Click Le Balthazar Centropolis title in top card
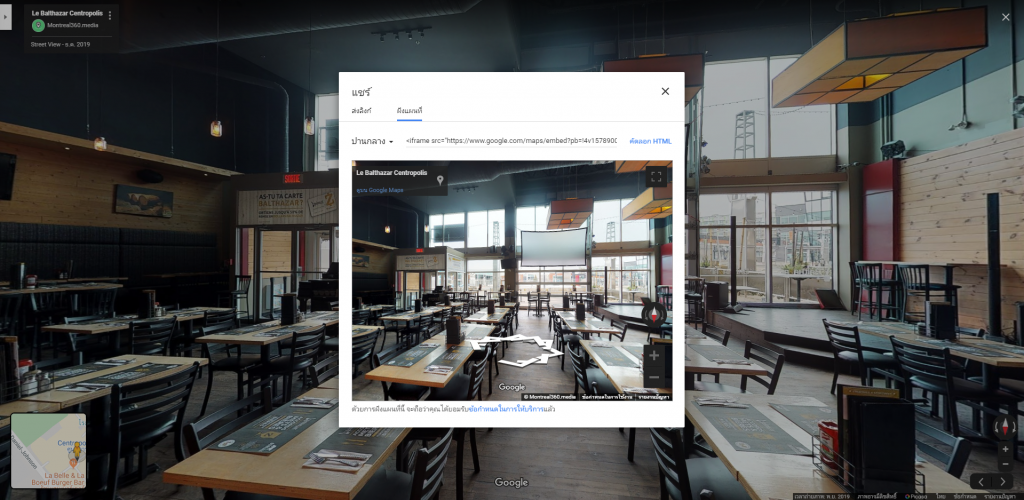This screenshot has width=1024, height=500. click(x=67, y=13)
